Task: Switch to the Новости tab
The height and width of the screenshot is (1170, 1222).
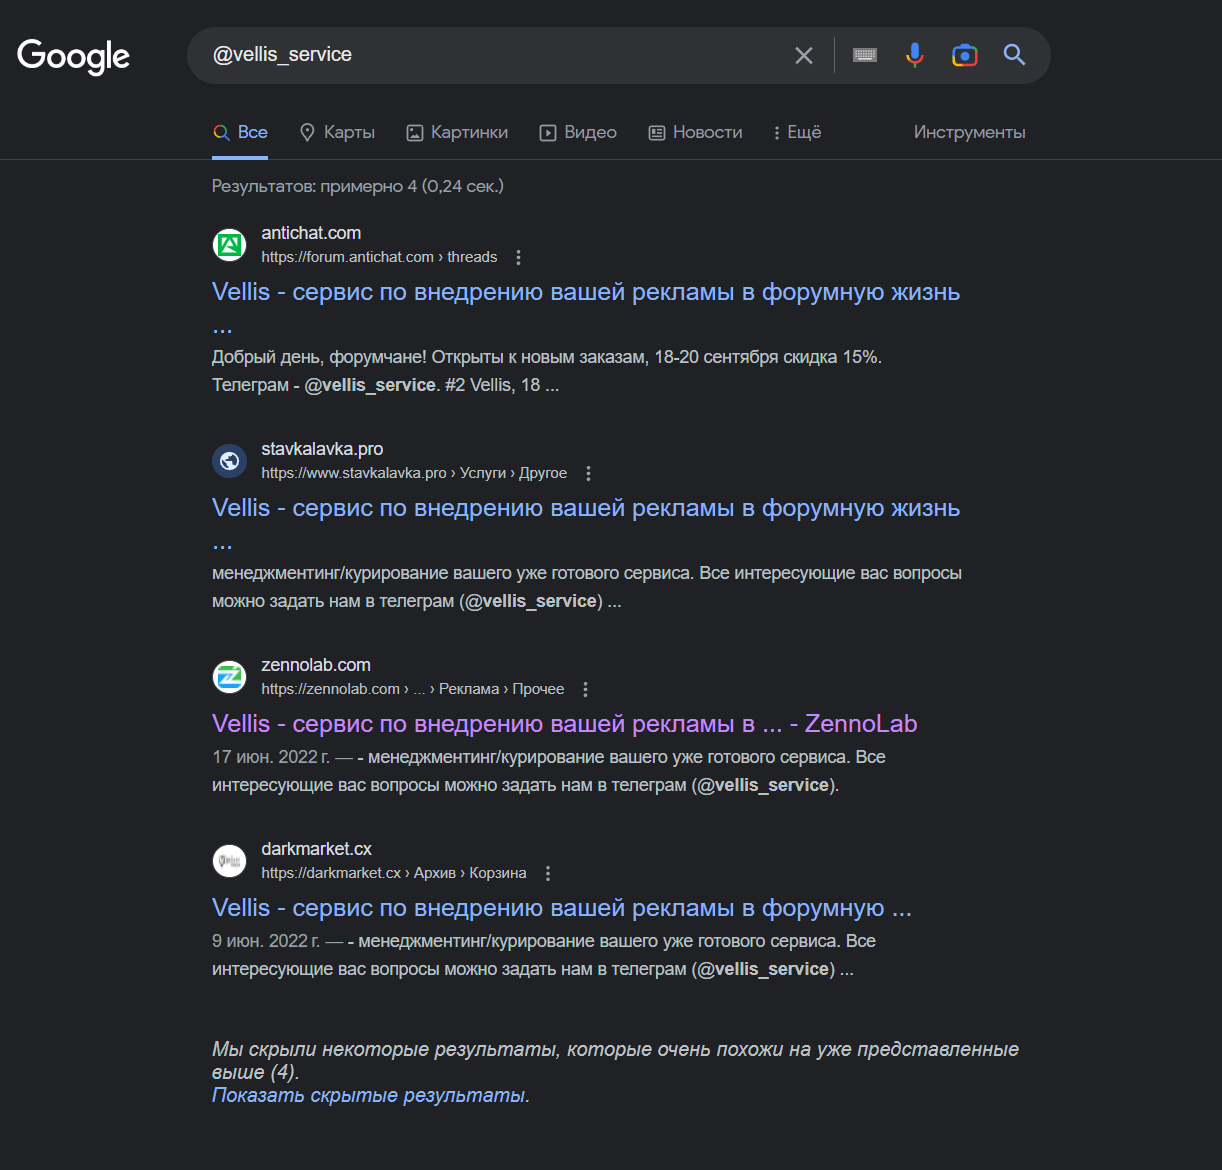Action: tap(695, 133)
